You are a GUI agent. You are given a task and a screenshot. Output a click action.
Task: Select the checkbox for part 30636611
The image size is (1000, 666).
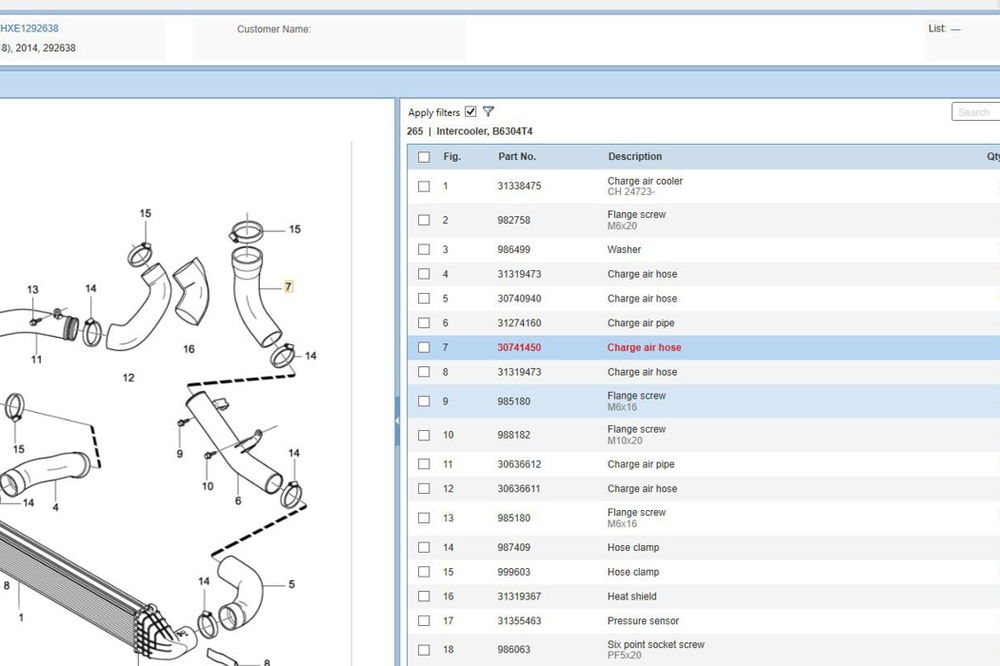[424, 489]
